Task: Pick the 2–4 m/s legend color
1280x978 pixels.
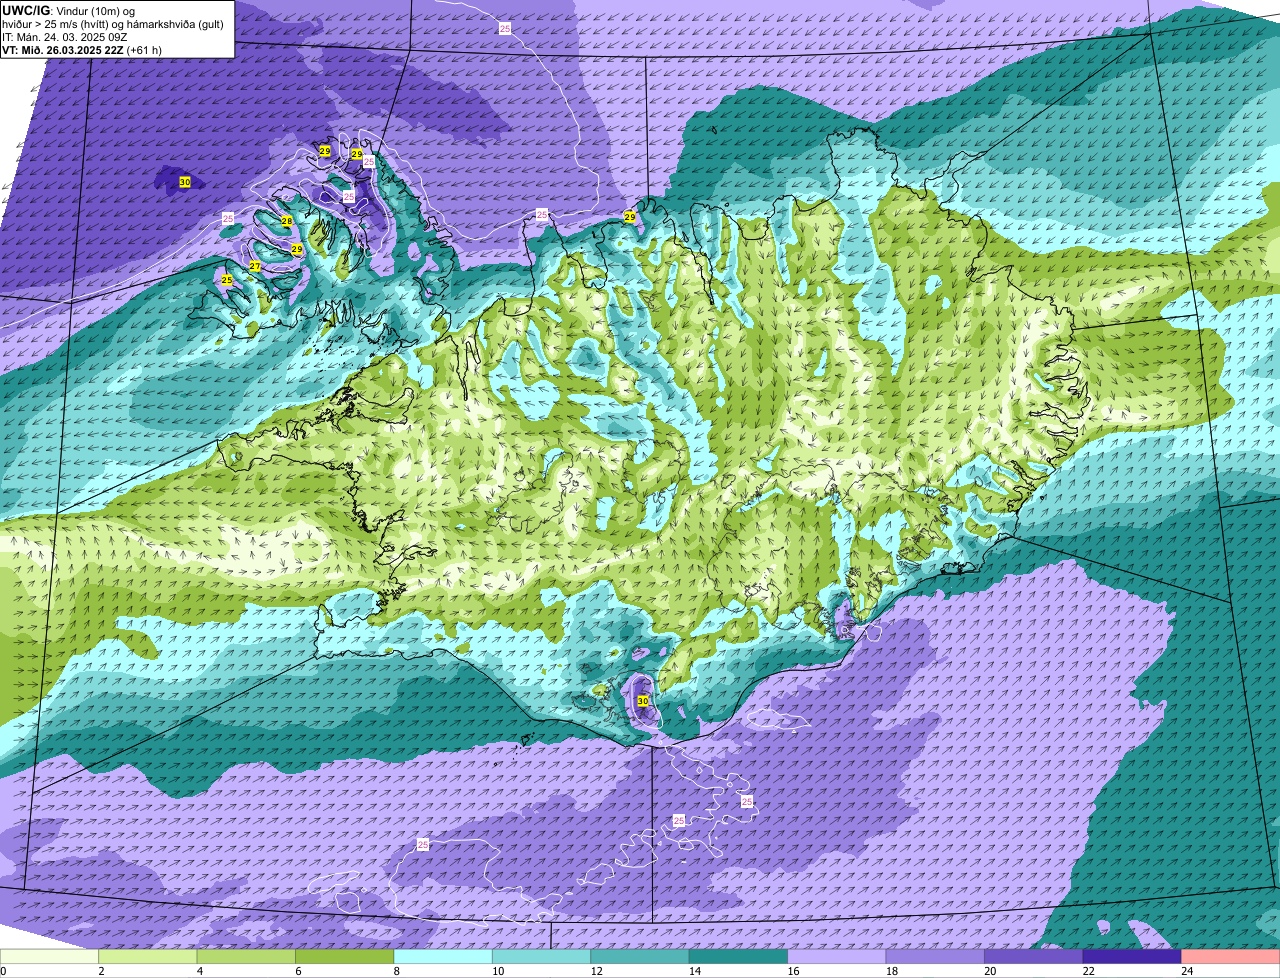Action: [149, 956]
